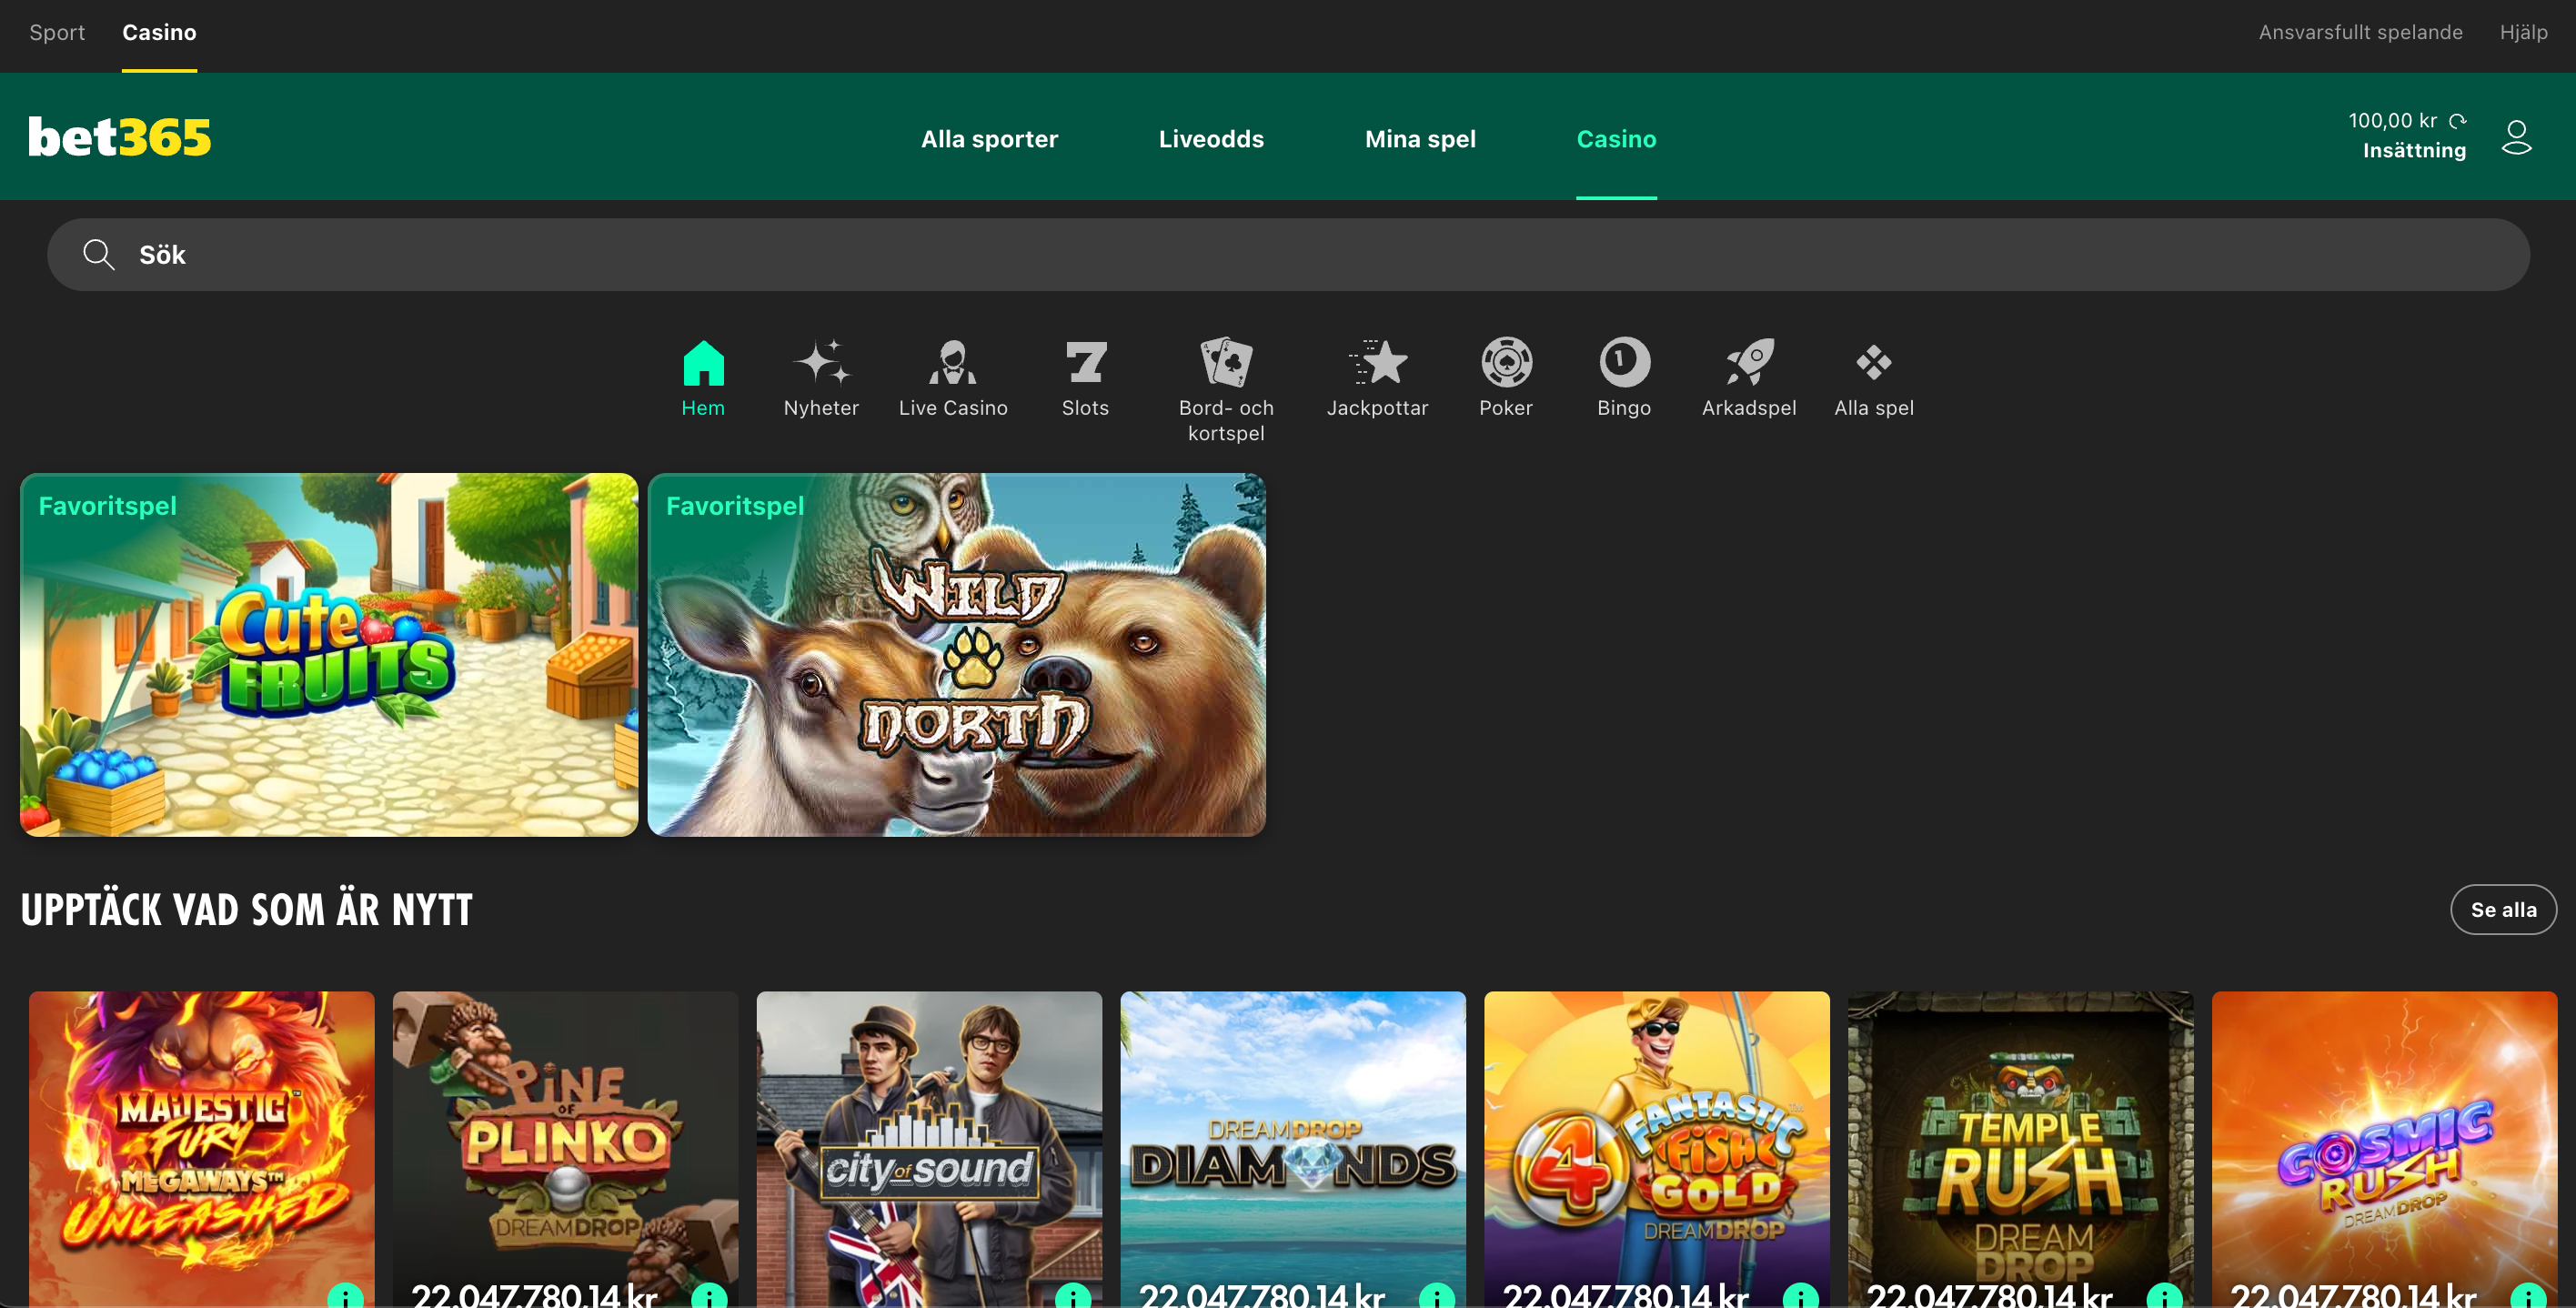2576x1308 pixels.
Task: Show info for Dream Drop Diamonds game
Action: click(1438, 1296)
